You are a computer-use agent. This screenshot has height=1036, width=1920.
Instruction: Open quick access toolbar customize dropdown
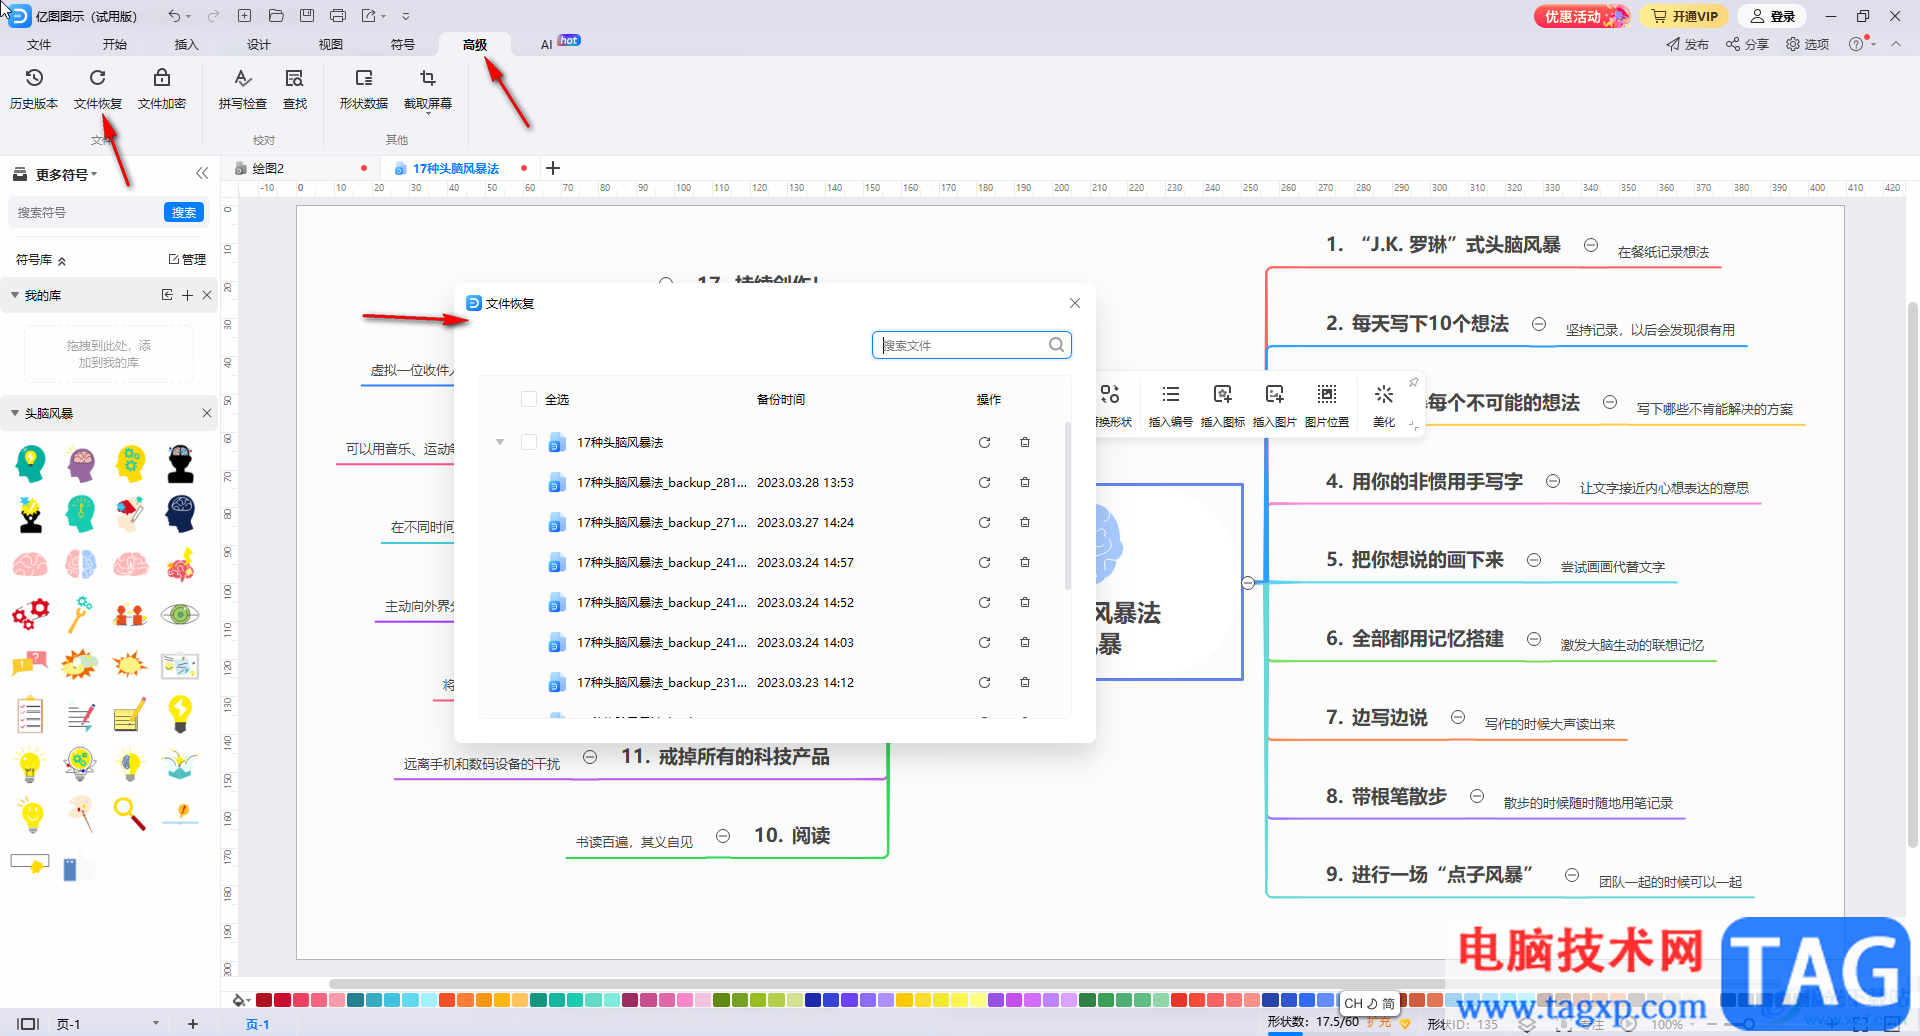(406, 16)
